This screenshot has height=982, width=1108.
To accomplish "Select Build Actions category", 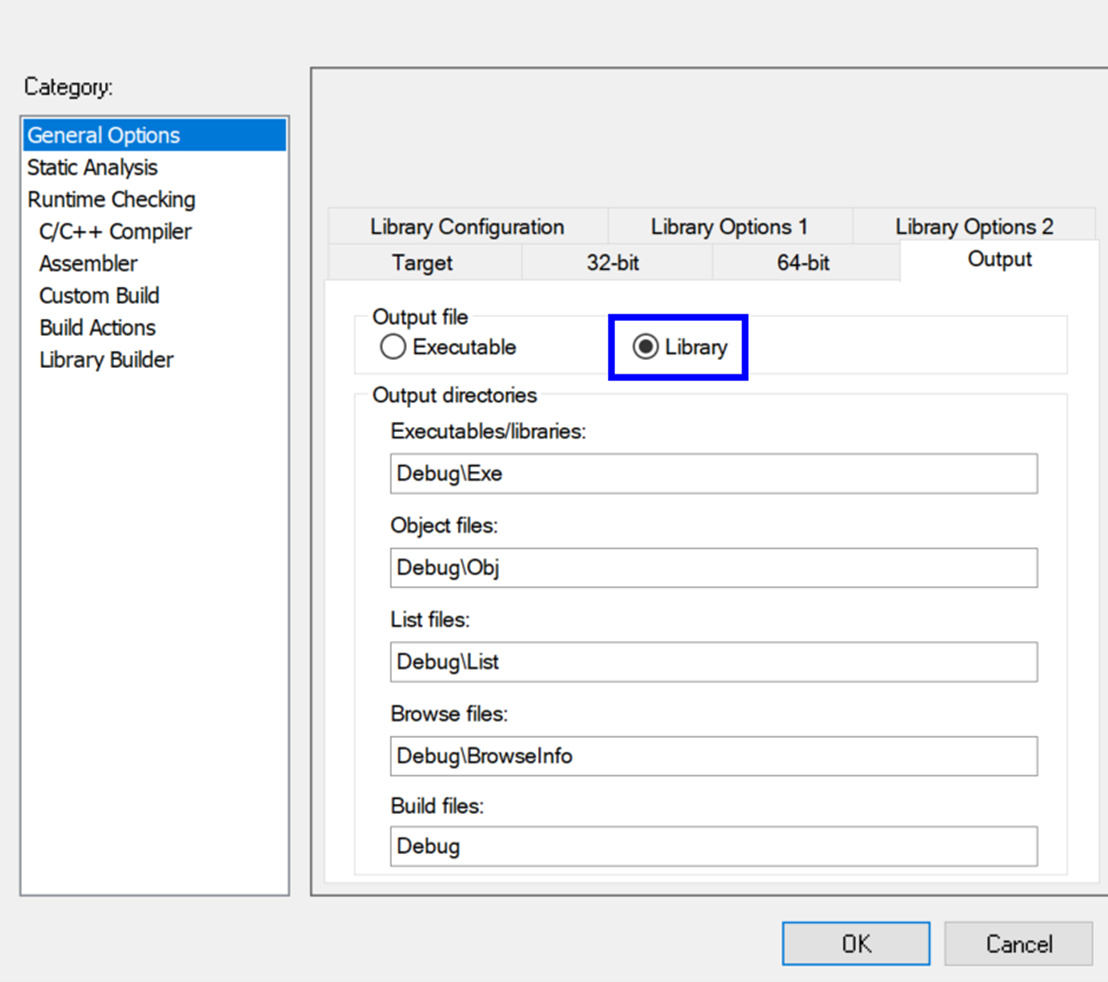I will [x=155, y=328].
